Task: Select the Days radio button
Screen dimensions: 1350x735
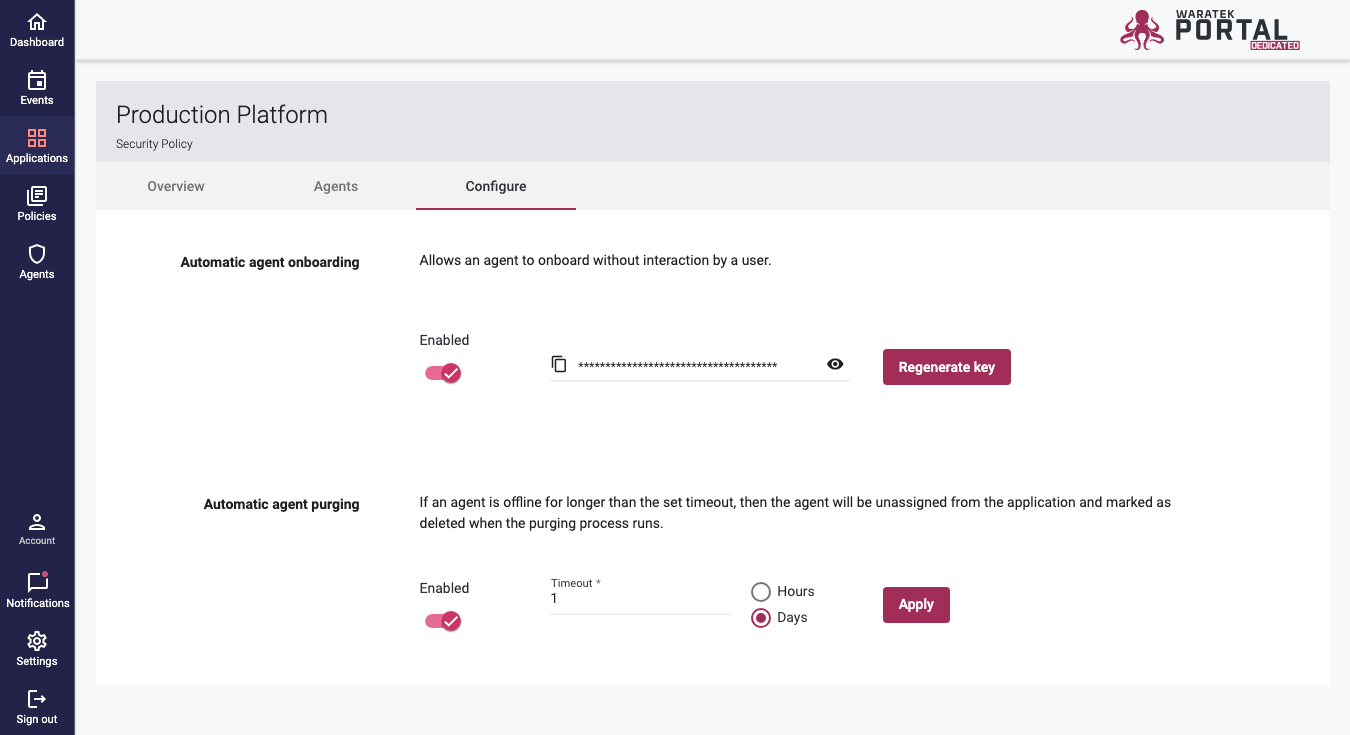Action: pos(761,618)
